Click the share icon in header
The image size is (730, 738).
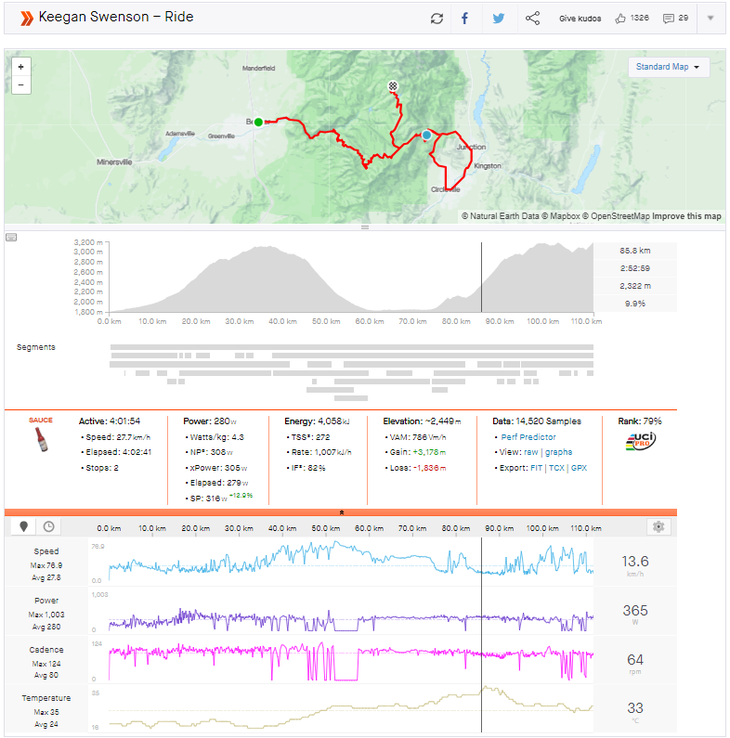[x=532, y=18]
